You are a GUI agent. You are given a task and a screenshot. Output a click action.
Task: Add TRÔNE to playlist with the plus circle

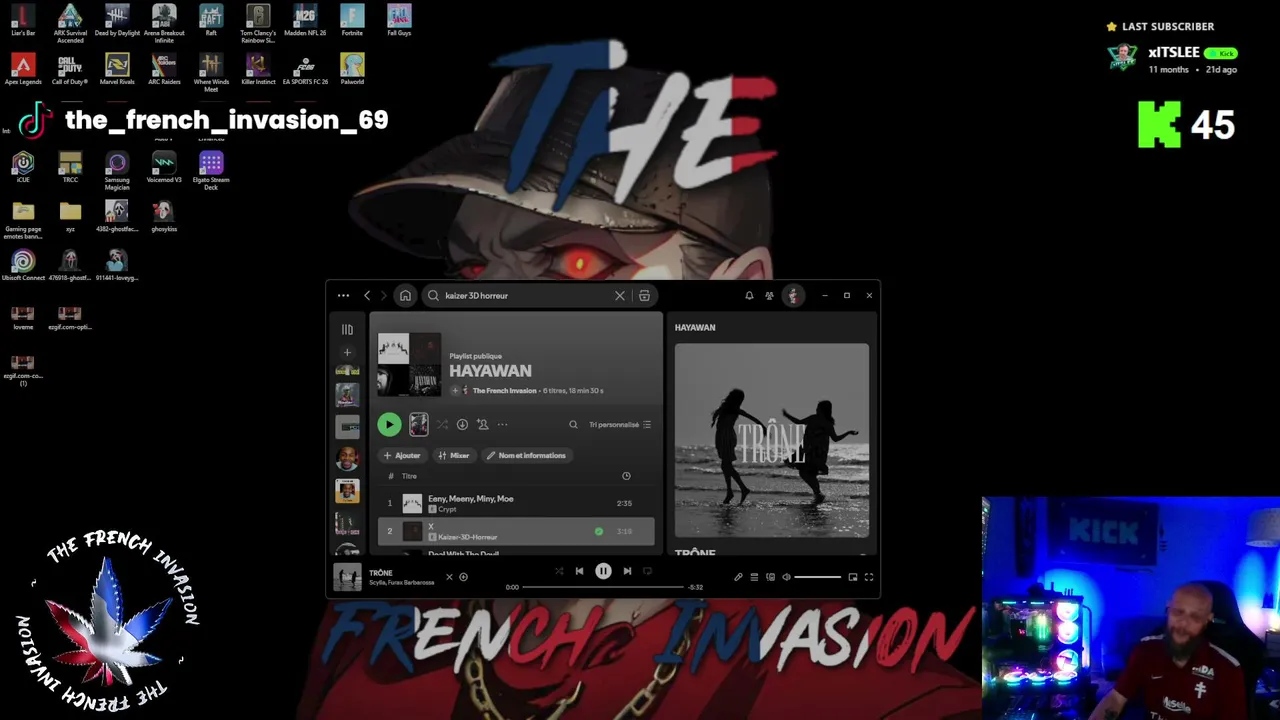click(463, 577)
